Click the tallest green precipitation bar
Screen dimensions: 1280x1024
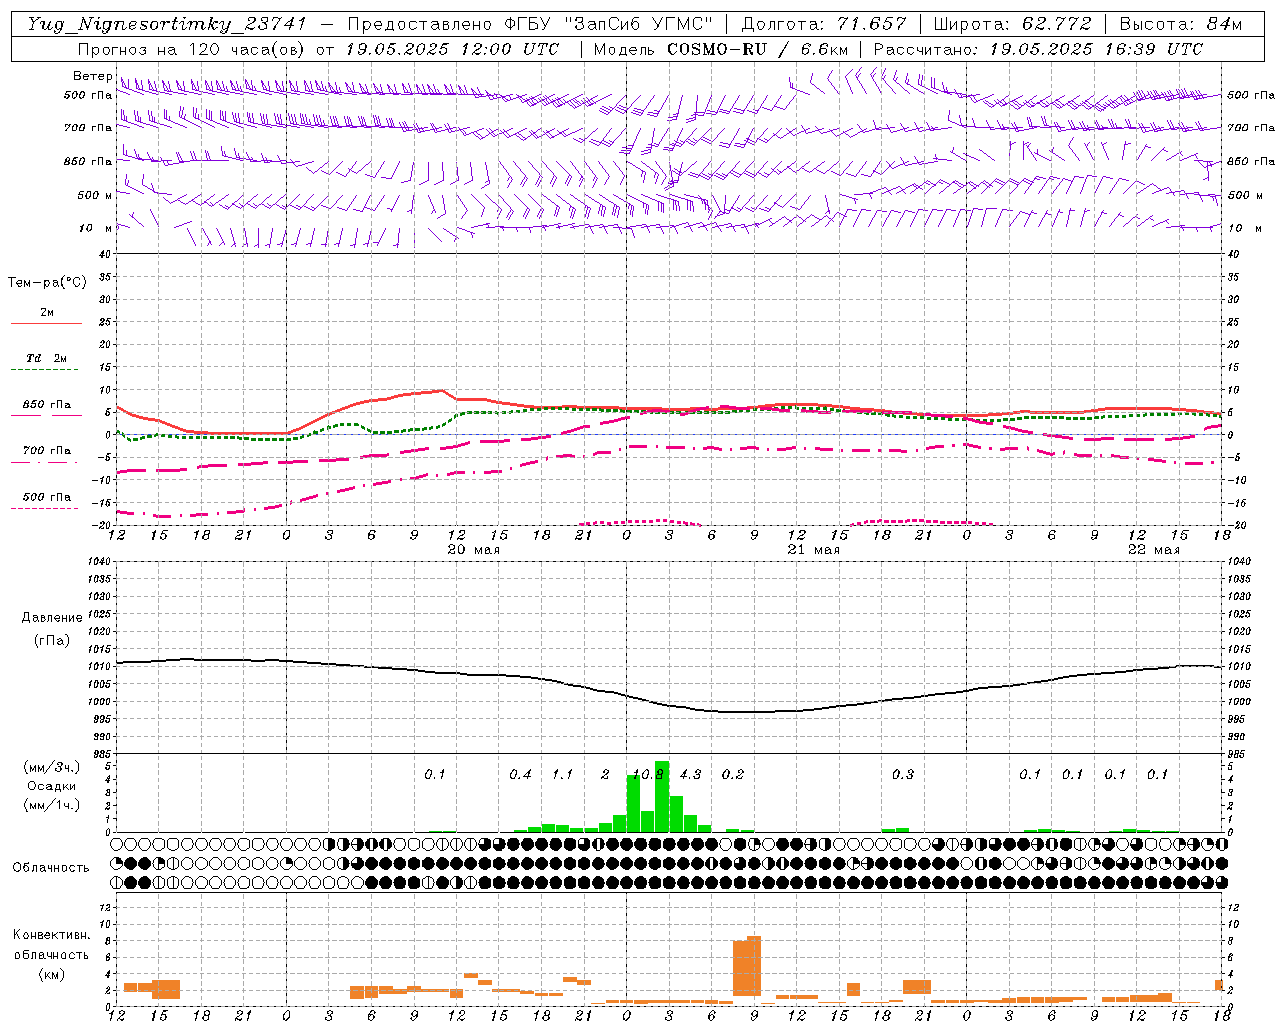tap(662, 797)
